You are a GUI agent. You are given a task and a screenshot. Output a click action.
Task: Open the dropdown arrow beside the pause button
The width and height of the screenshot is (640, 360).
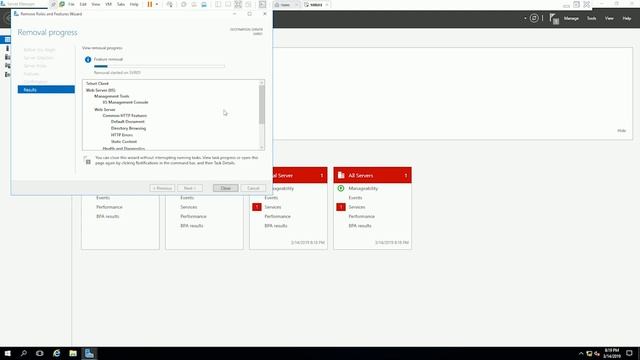click(x=157, y=4)
